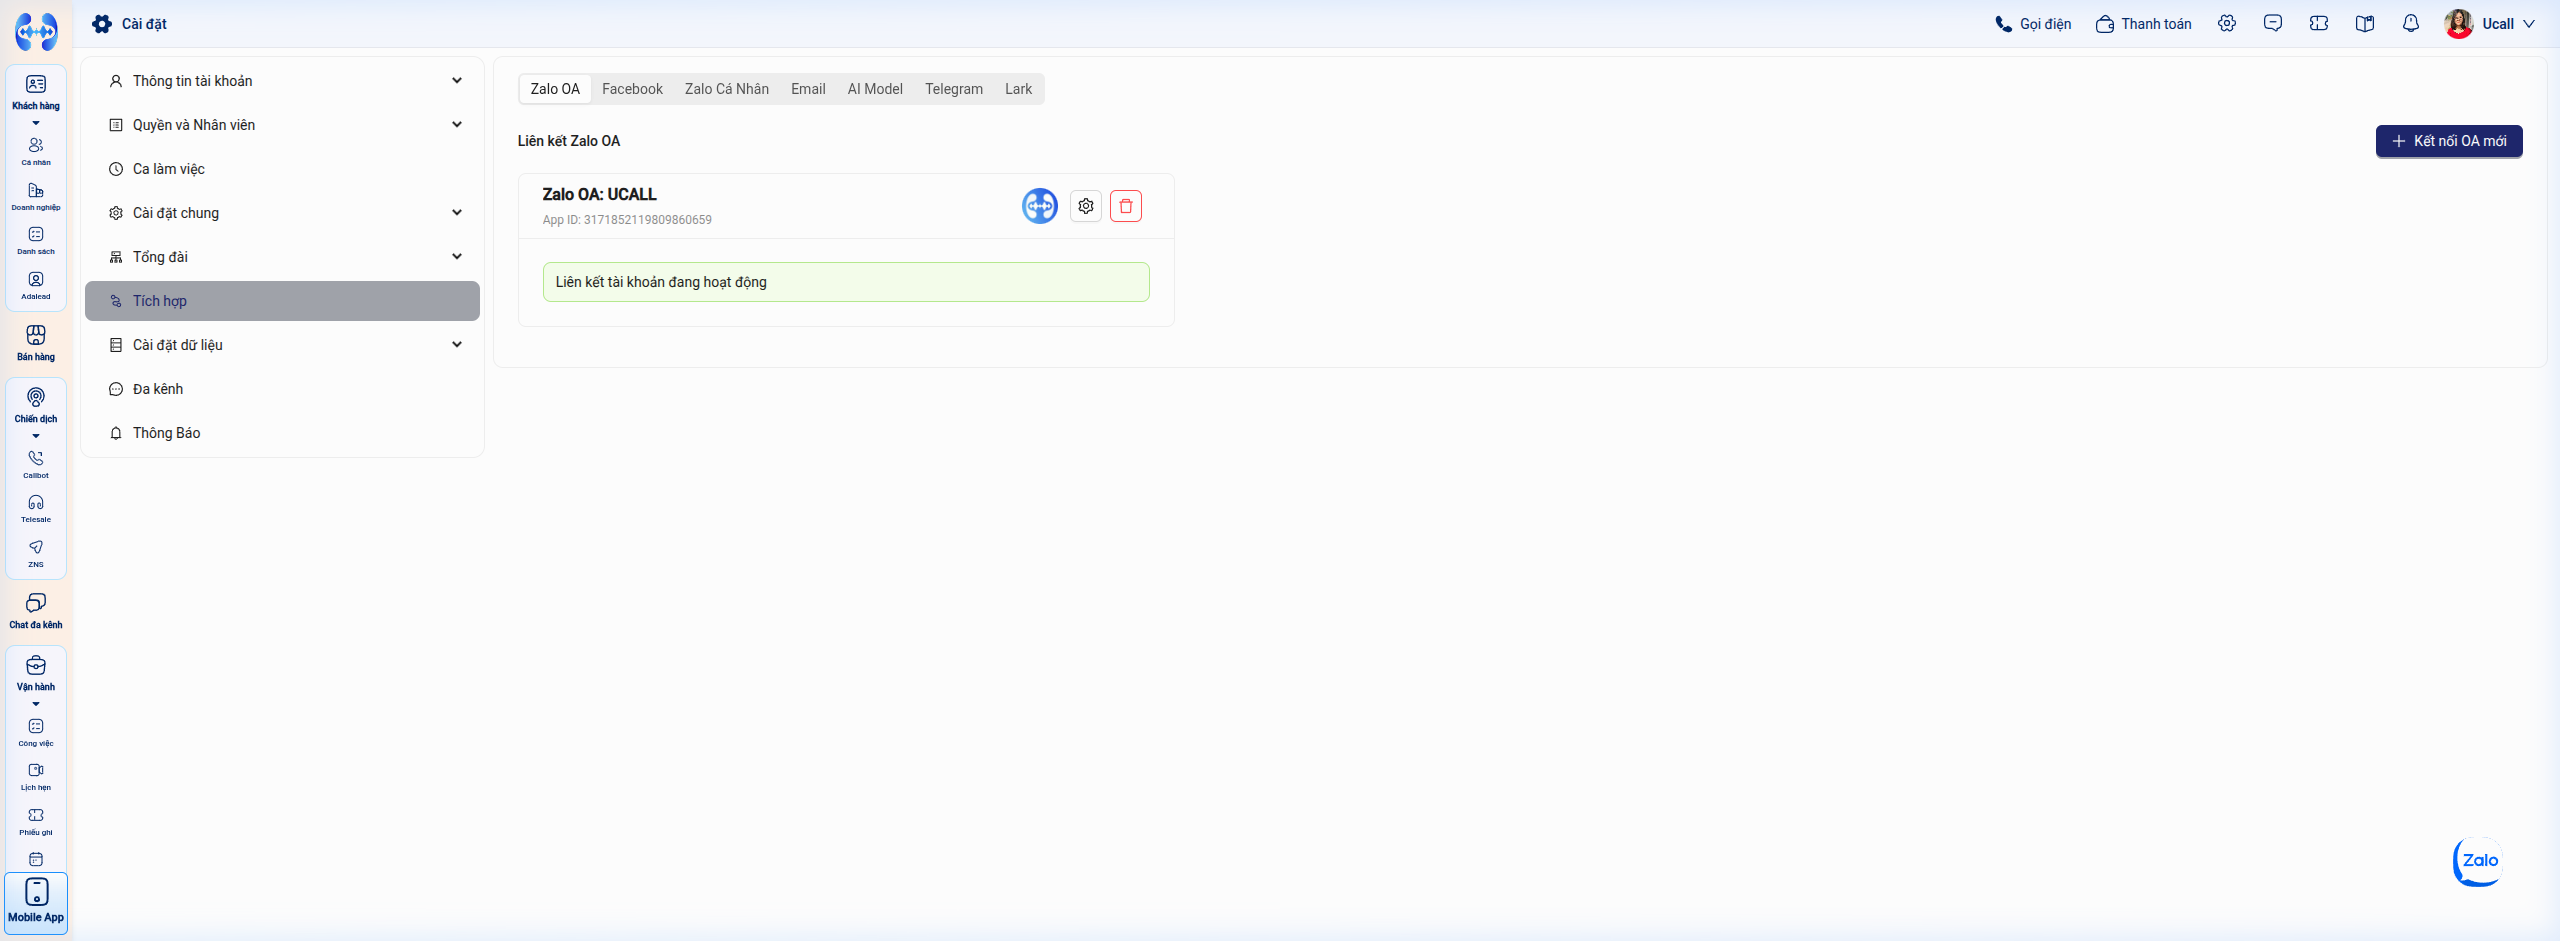The height and width of the screenshot is (941, 2560).
Task: Open Chat đa kênh
Action: click(x=36, y=611)
